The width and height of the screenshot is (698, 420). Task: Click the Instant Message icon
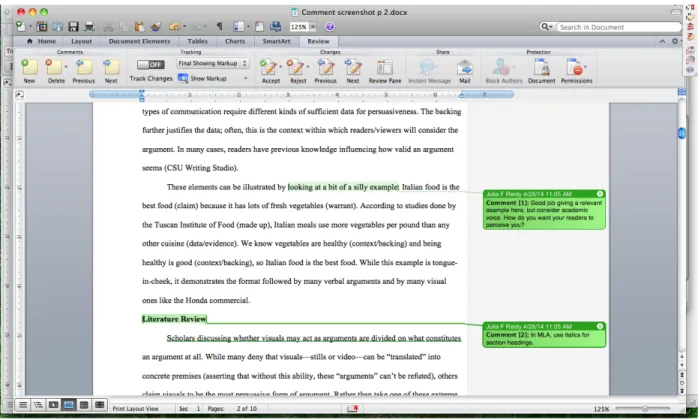(x=429, y=71)
